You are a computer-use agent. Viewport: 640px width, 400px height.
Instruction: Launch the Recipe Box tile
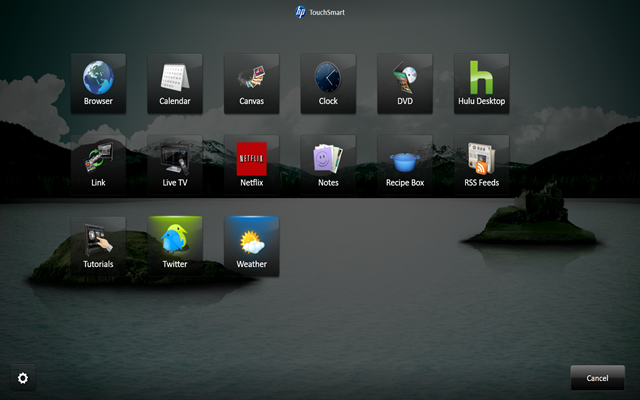pos(405,165)
